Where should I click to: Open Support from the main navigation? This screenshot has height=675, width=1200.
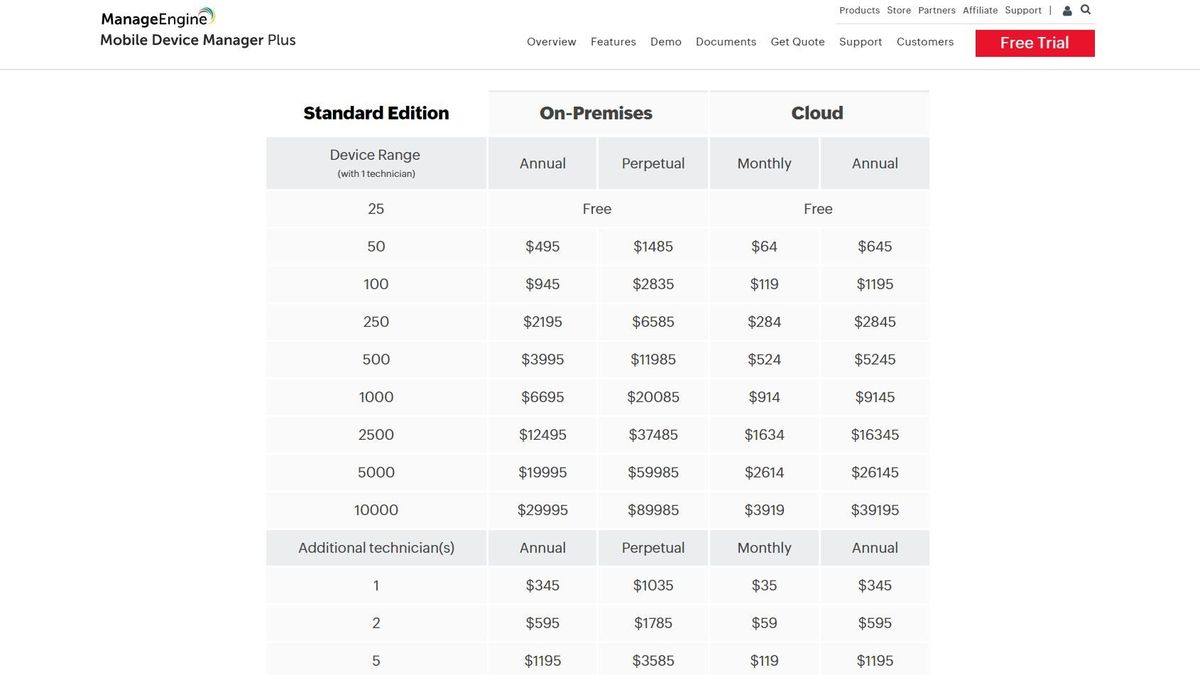point(860,41)
